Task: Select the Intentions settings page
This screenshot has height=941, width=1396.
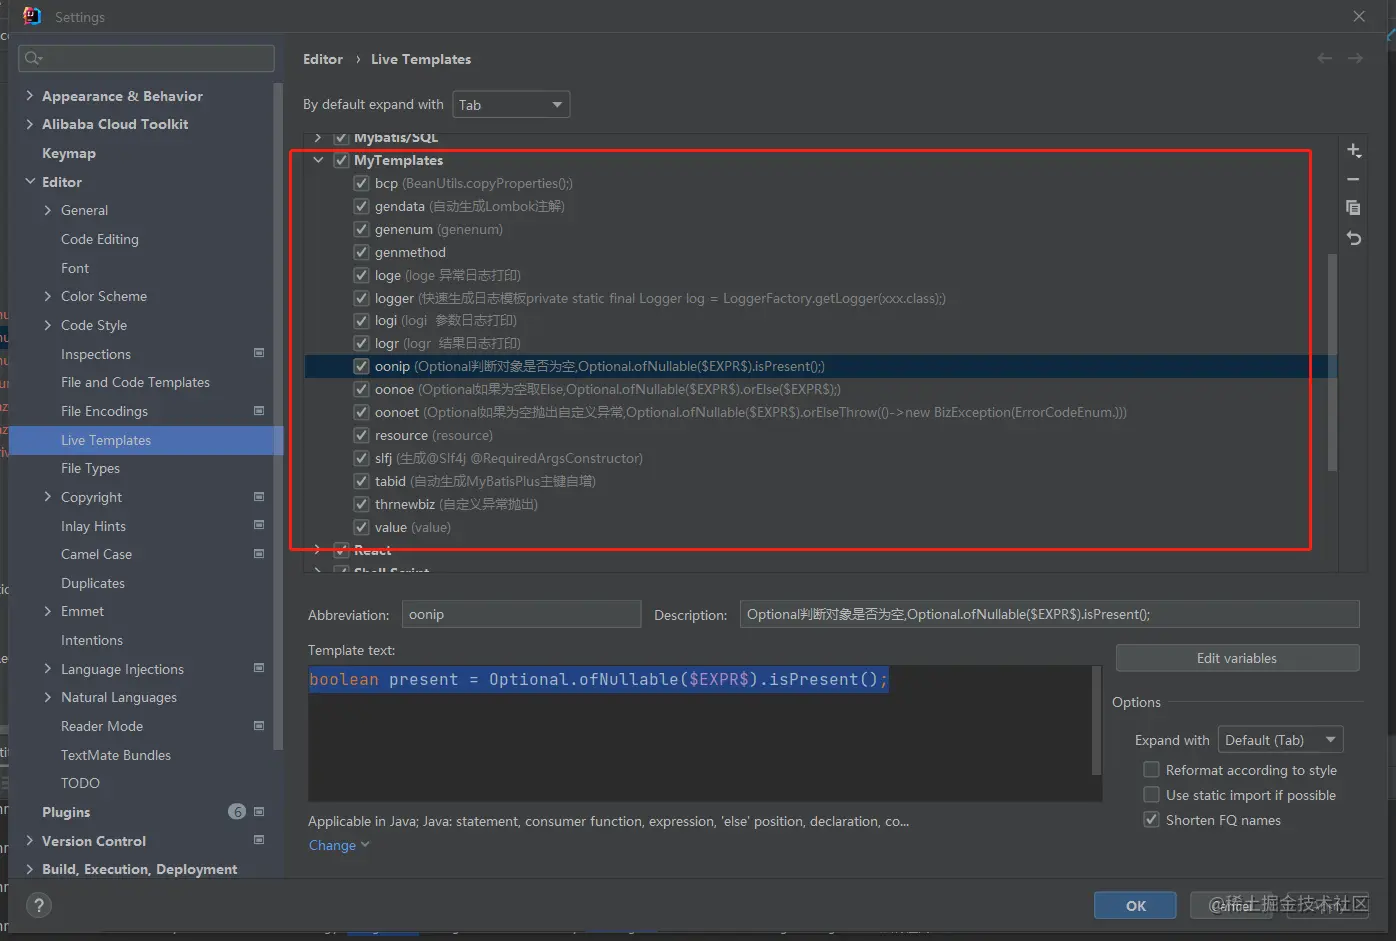Action: pyautogui.click(x=92, y=640)
